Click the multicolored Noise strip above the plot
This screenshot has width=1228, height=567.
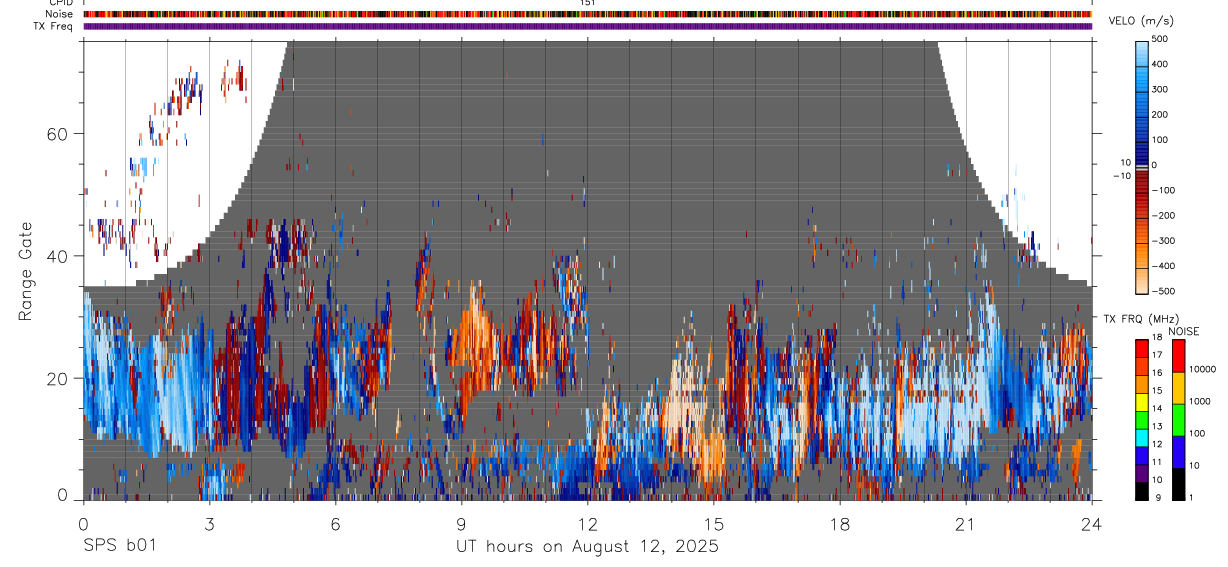point(588,14)
